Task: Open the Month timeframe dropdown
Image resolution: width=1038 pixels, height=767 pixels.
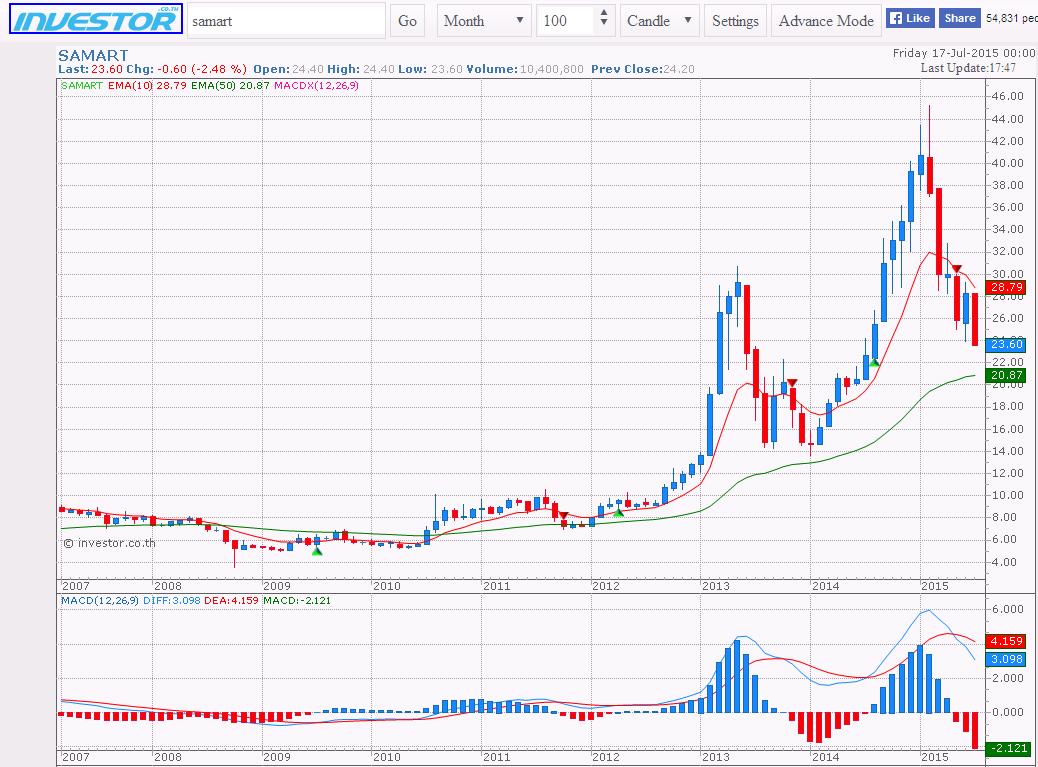Action: point(484,21)
